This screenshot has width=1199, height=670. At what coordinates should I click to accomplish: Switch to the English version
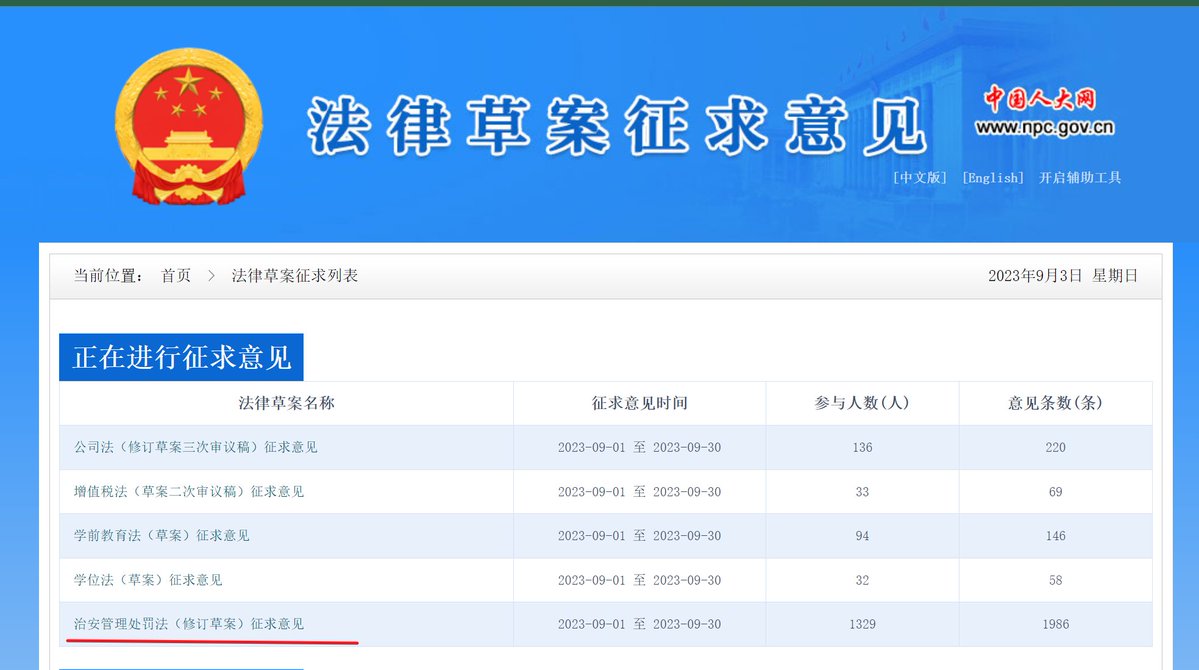point(992,177)
